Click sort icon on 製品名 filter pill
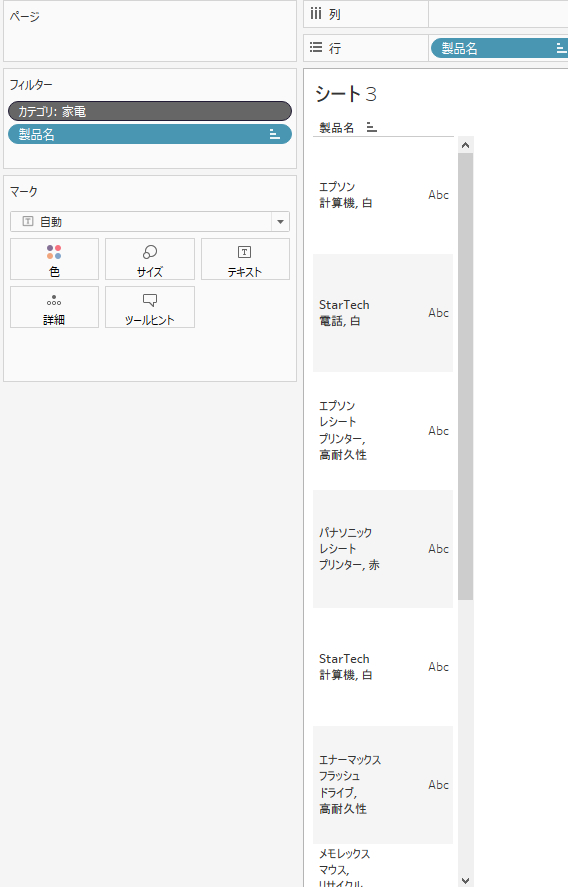Image resolution: width=568 pixels, height=887 pixels. coord(274,134)
